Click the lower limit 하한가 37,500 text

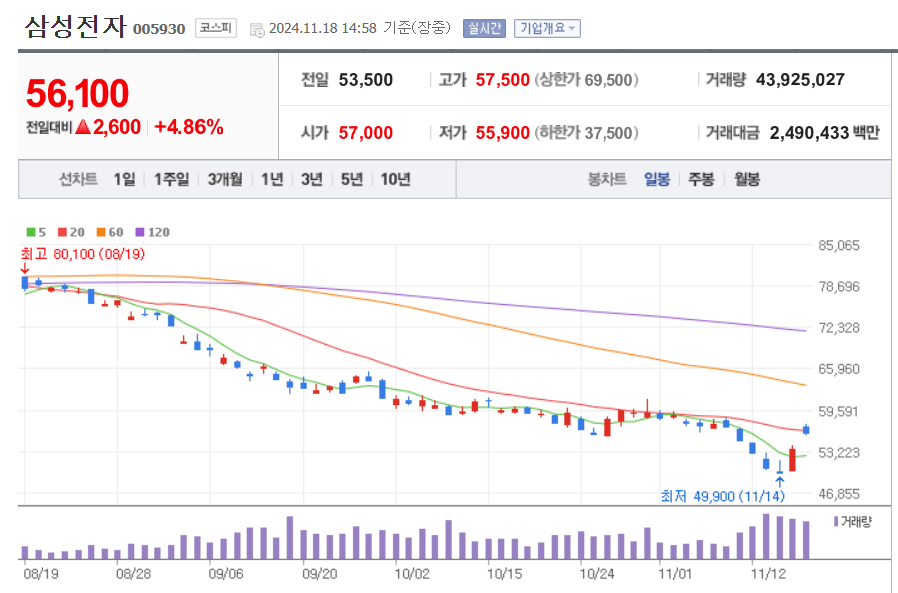tap(586, 133)
